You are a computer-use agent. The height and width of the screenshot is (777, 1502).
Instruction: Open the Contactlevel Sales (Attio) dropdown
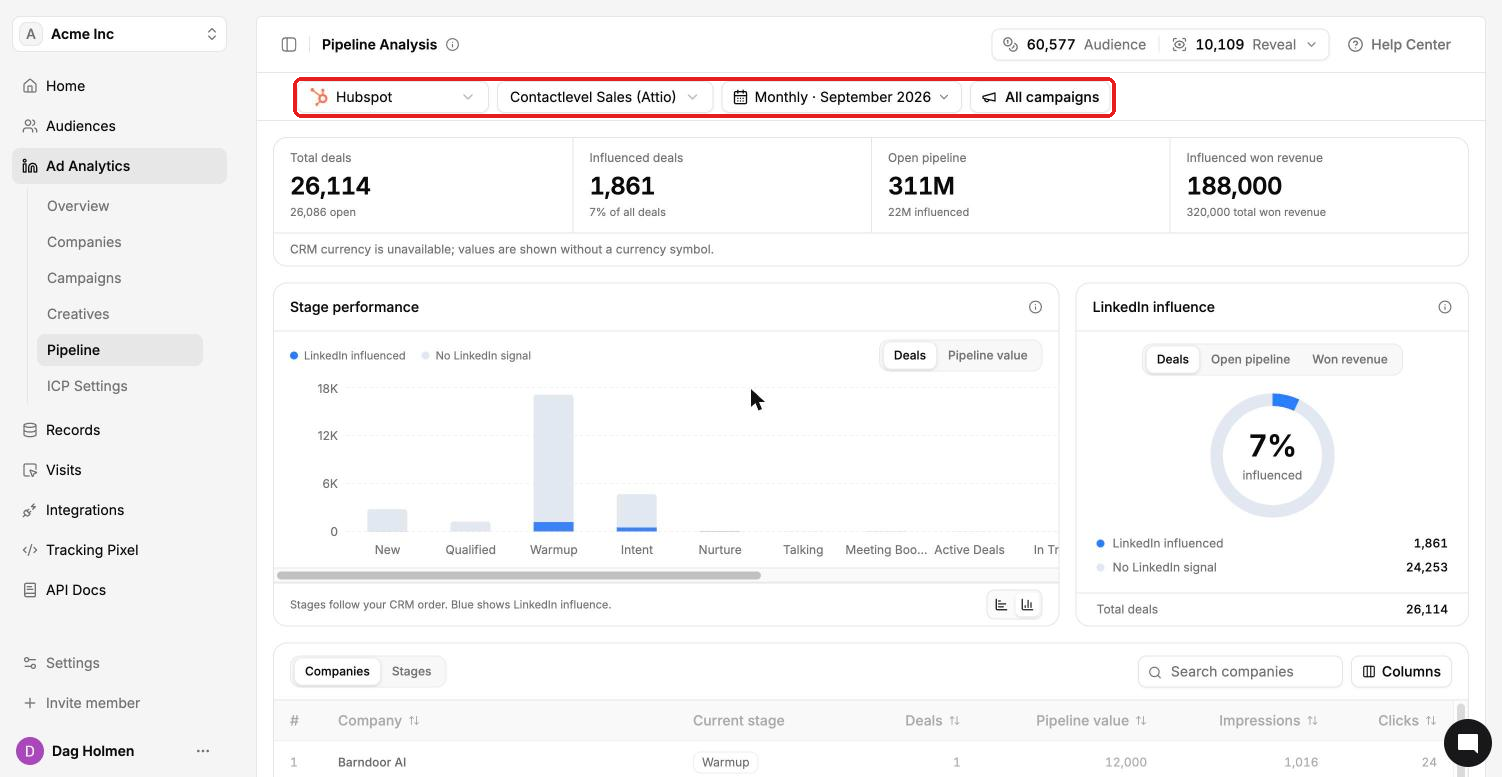[604, 97]
